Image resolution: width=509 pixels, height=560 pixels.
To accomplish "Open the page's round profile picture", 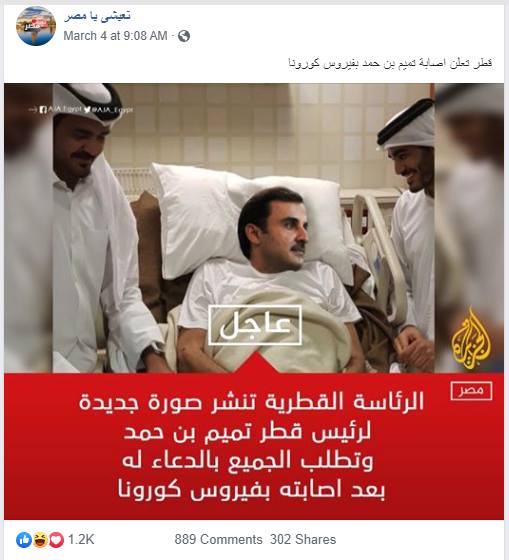I will point(36,26).
